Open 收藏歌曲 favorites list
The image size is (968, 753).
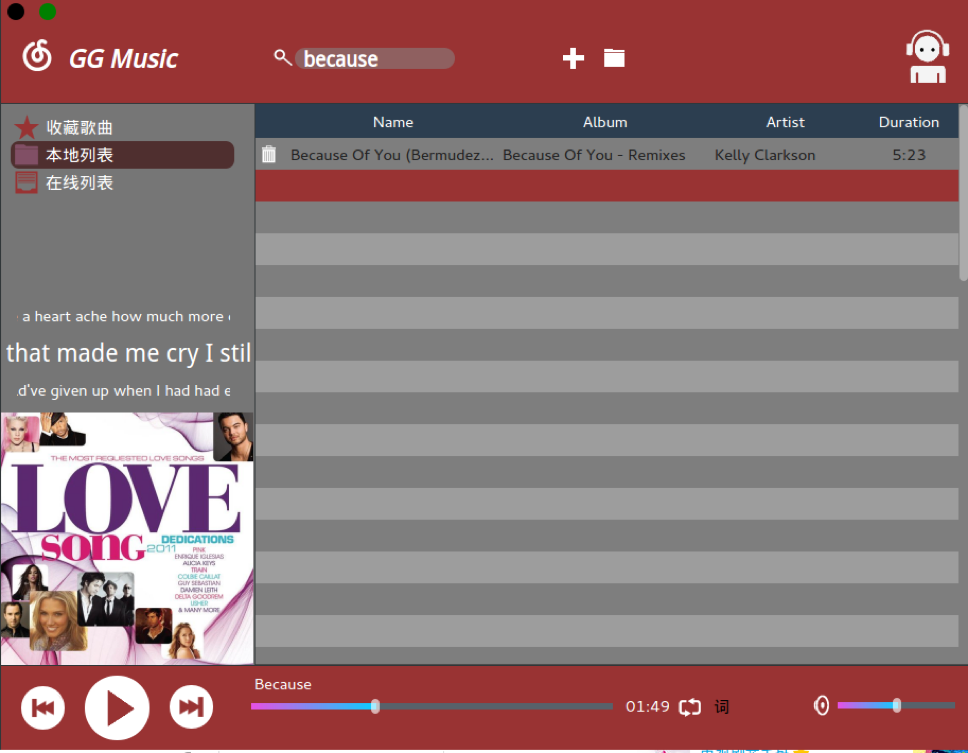point(79,128)
